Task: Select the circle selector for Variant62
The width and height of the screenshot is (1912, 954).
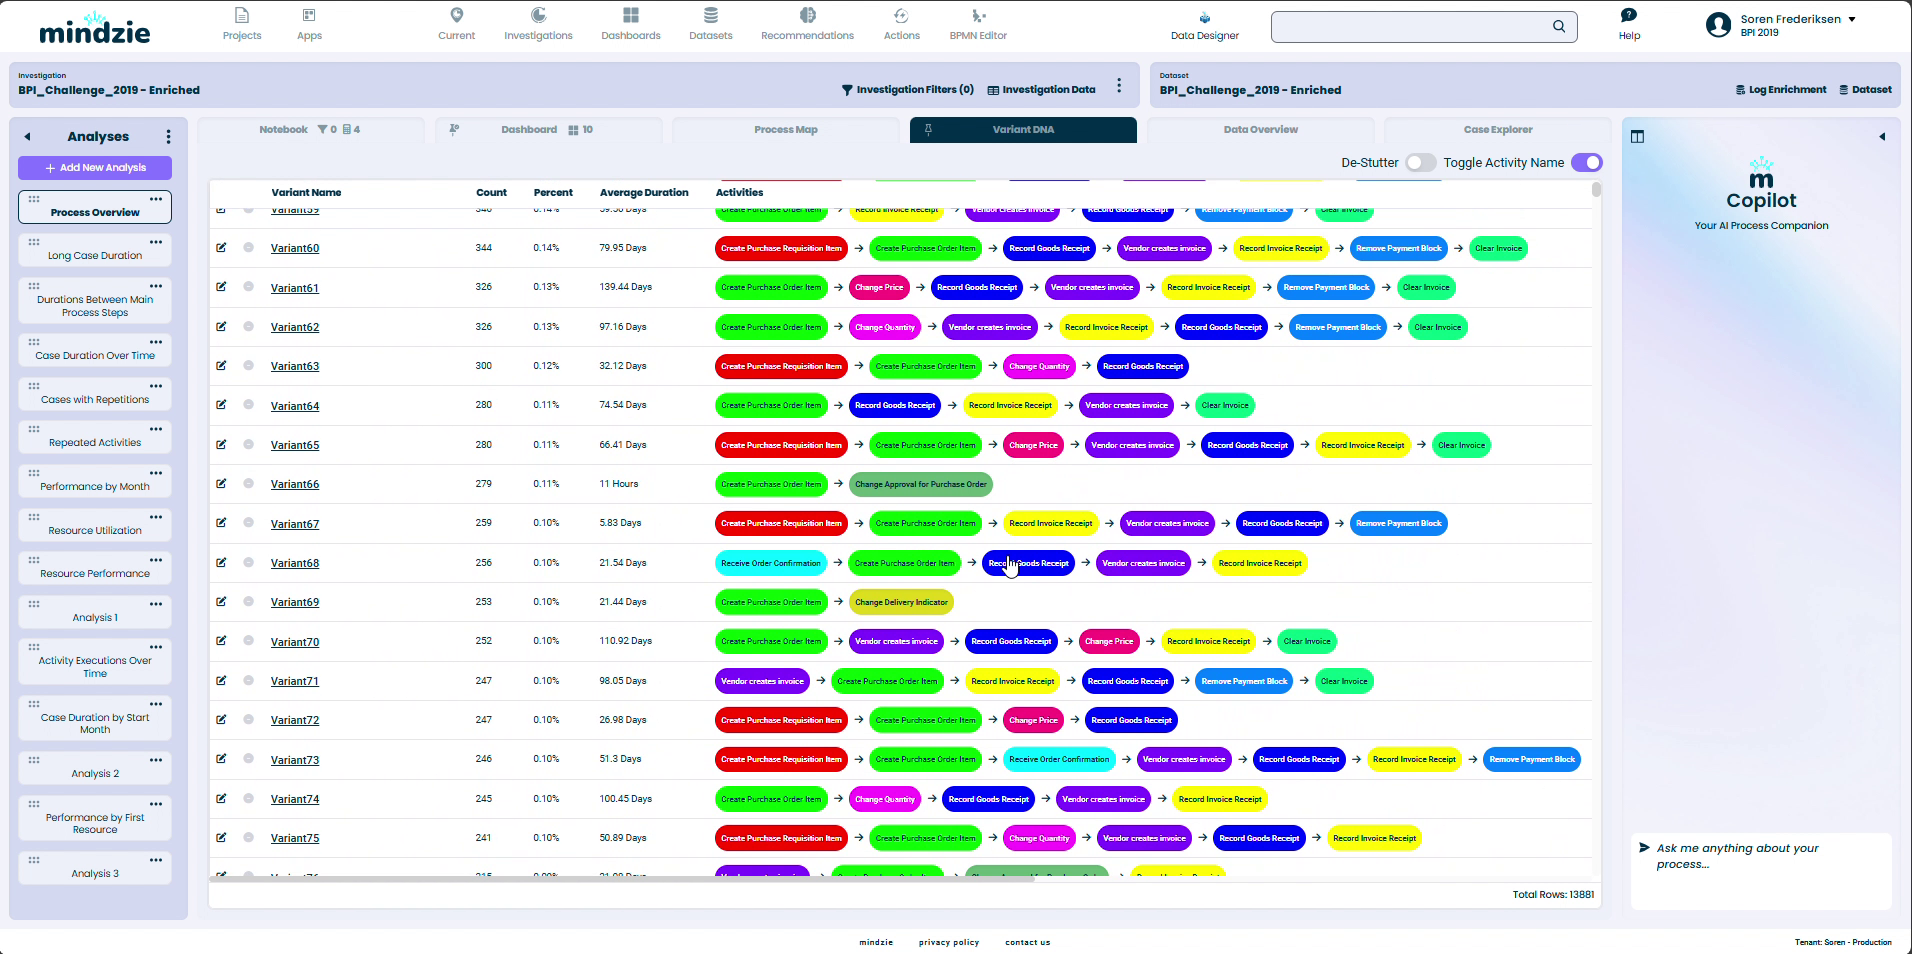Action: [248, 327]
